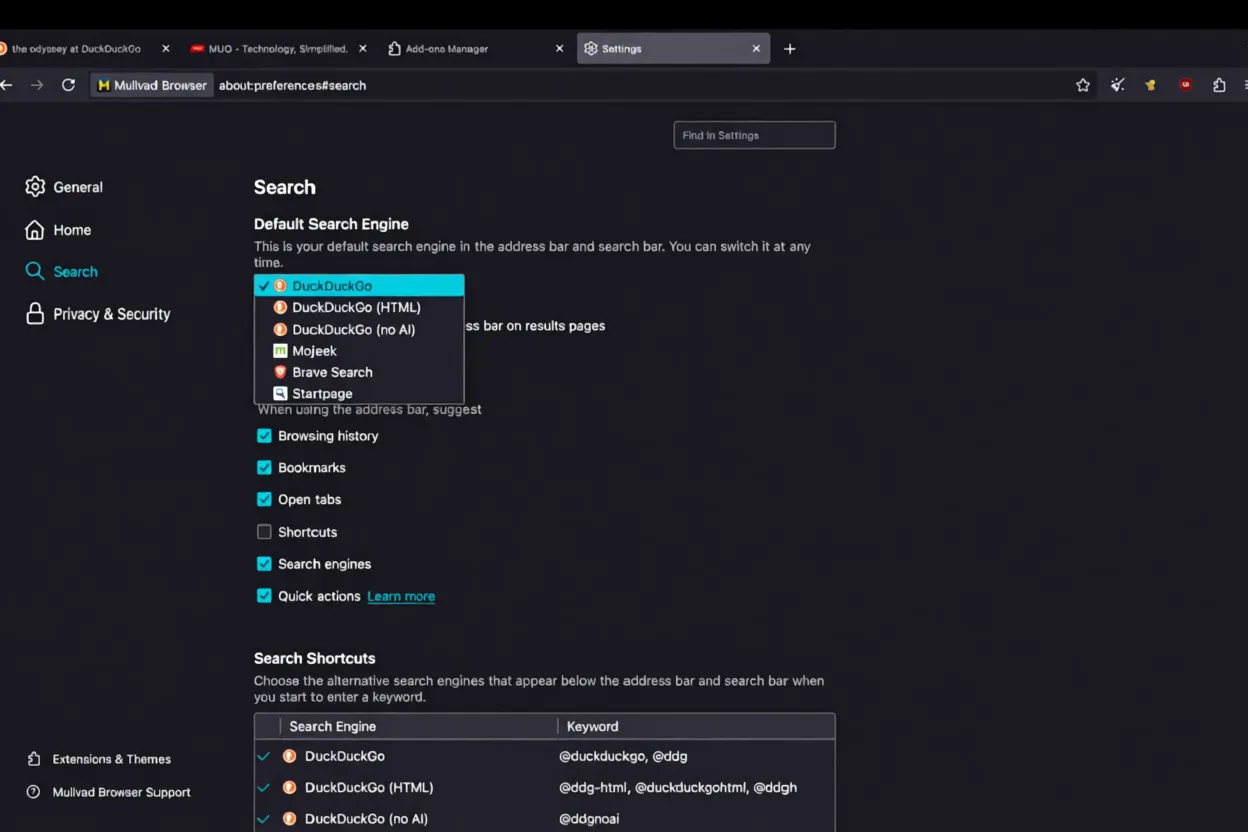Click the address bar URL about:preferences#search
1248x832 pixels.
(292, 85)
